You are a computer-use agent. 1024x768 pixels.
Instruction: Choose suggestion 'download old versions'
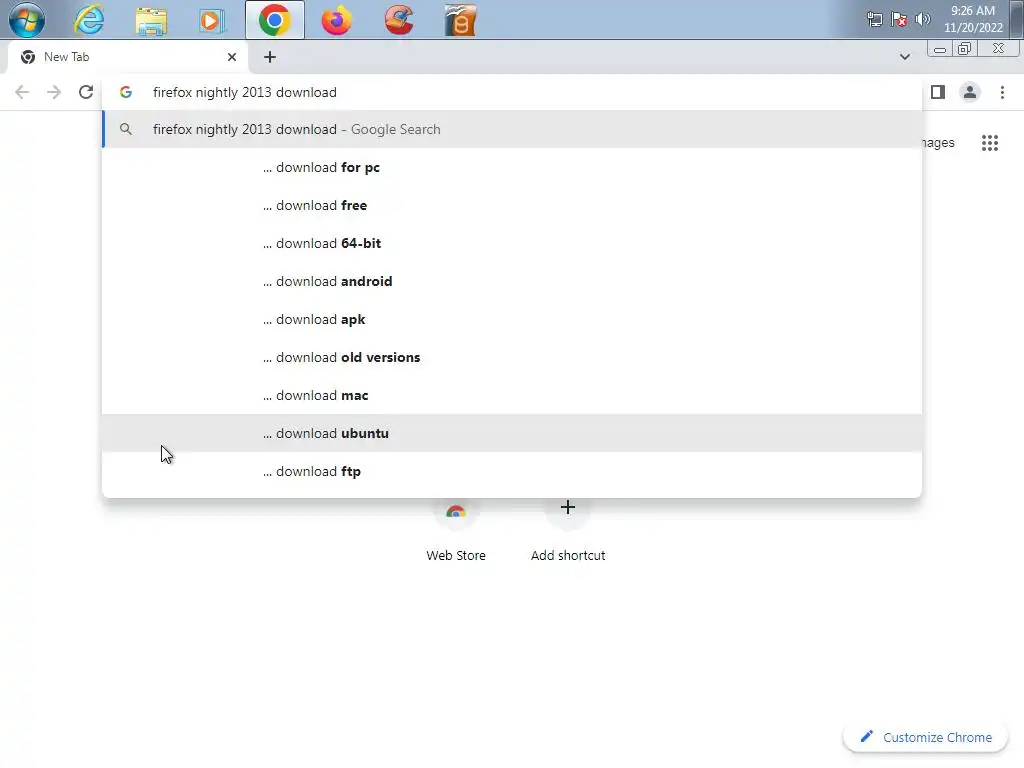tap(512, 357)
